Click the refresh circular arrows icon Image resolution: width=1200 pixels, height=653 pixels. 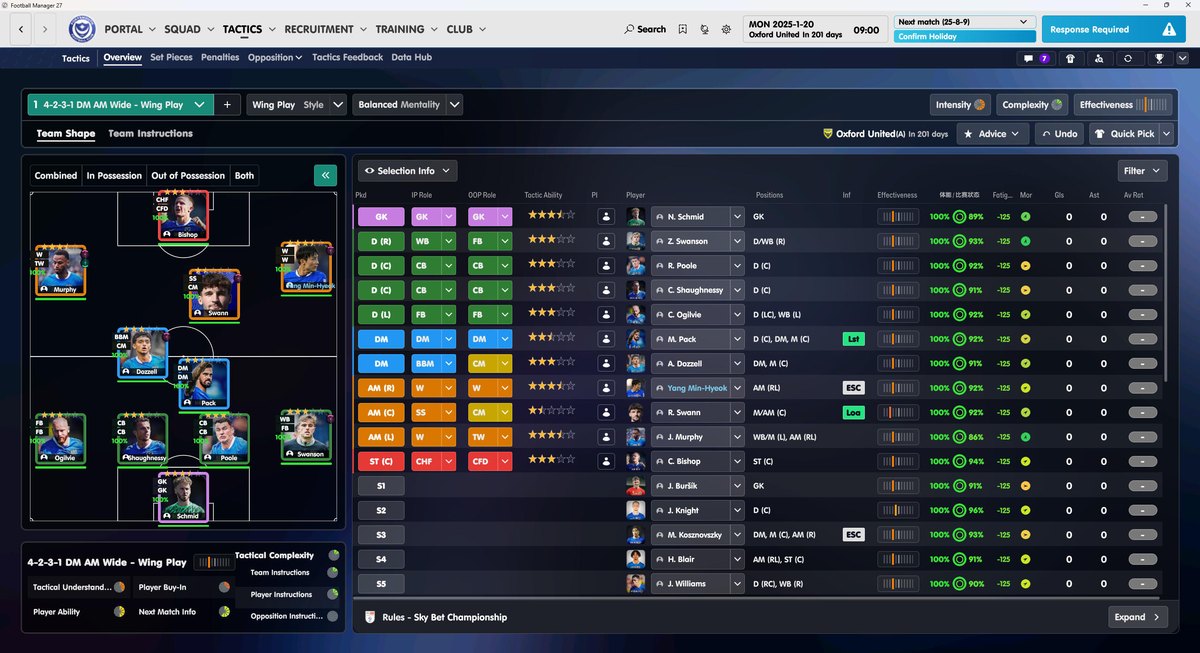click(1128, 58)
